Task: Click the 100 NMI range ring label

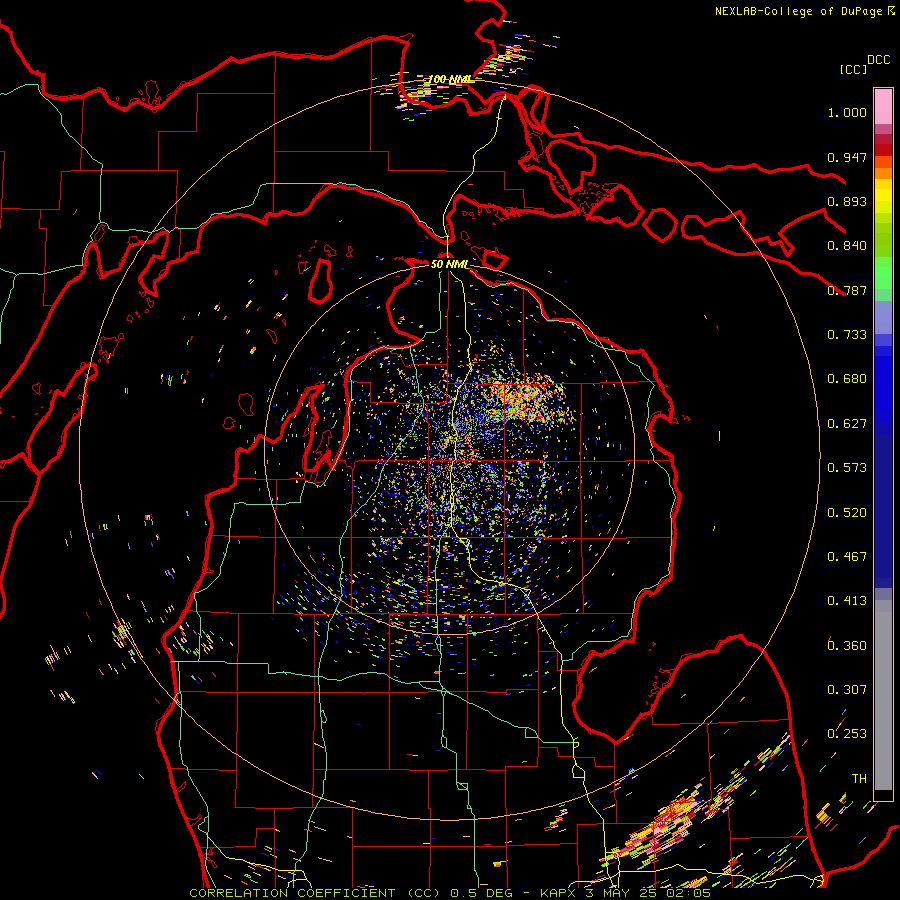Action: (x=451, y=79)
